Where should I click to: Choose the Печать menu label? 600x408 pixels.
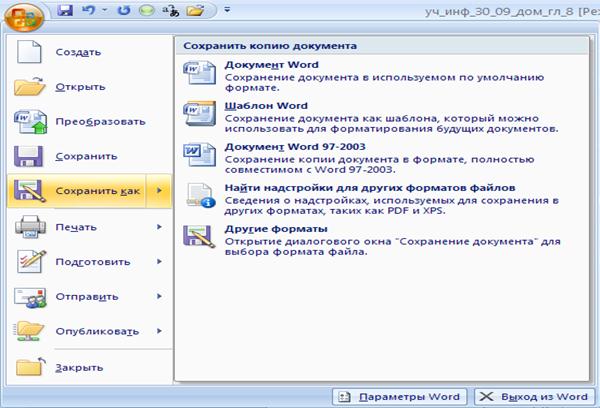click(x=76, y=227)
